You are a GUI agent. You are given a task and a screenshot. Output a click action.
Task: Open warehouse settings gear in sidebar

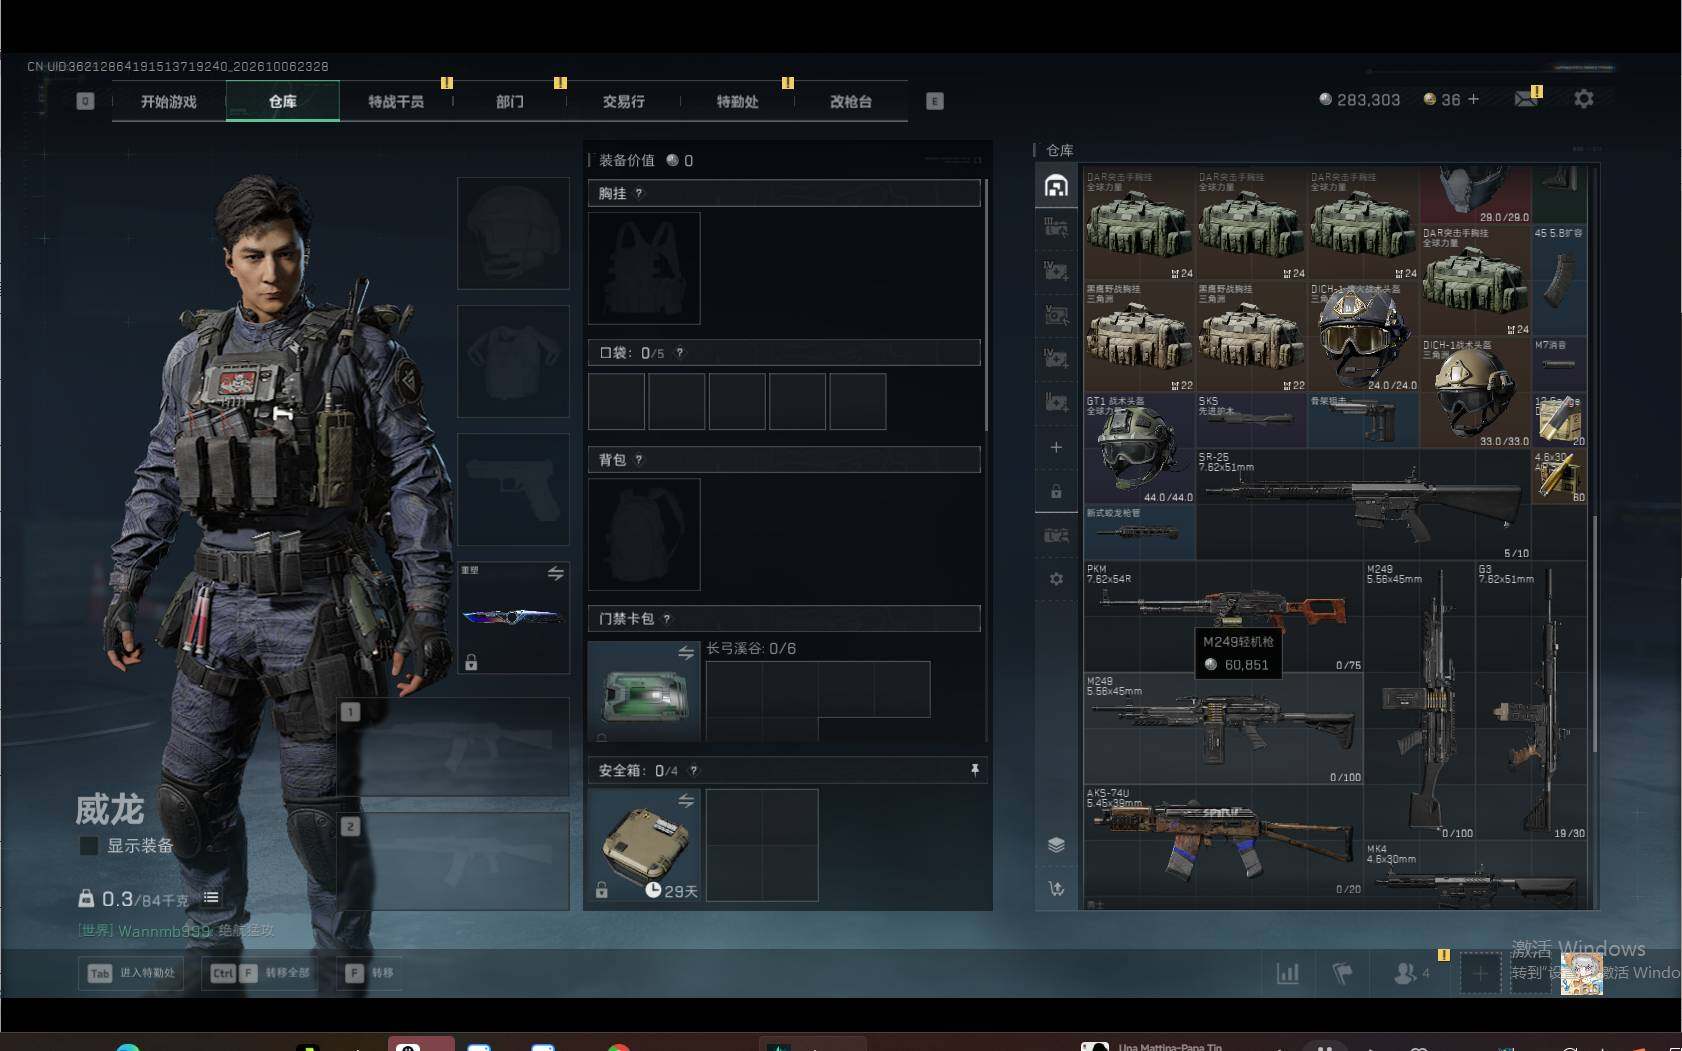point(1056,579)
